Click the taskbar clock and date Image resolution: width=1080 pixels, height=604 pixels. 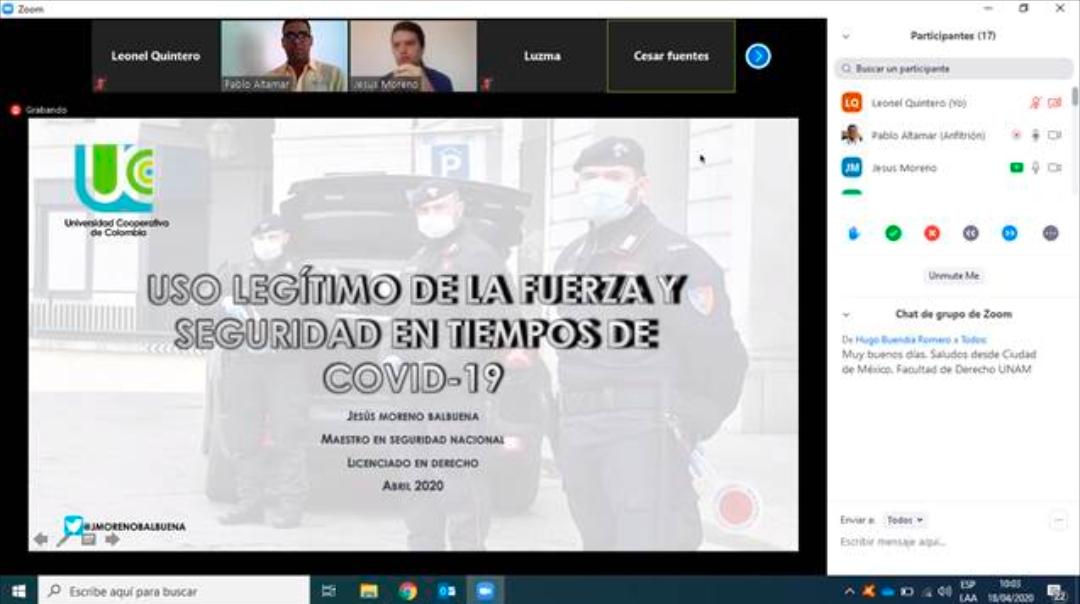pyautogui.click(x=1010, y=592)
